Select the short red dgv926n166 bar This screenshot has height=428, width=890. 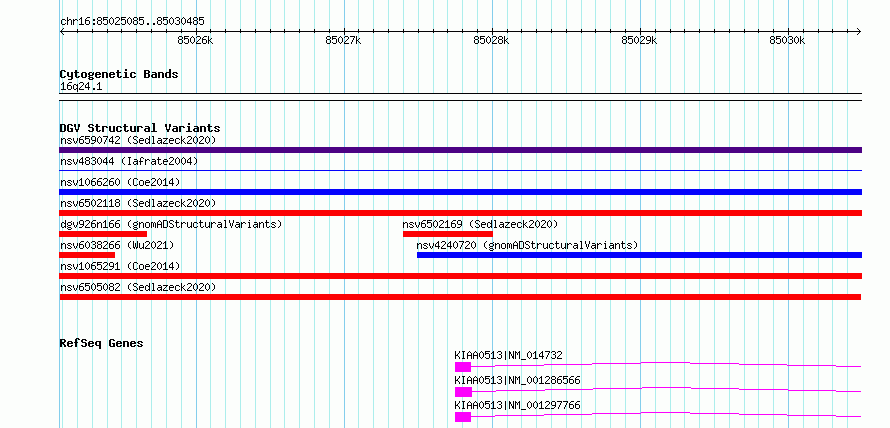(x=103, y=234)
